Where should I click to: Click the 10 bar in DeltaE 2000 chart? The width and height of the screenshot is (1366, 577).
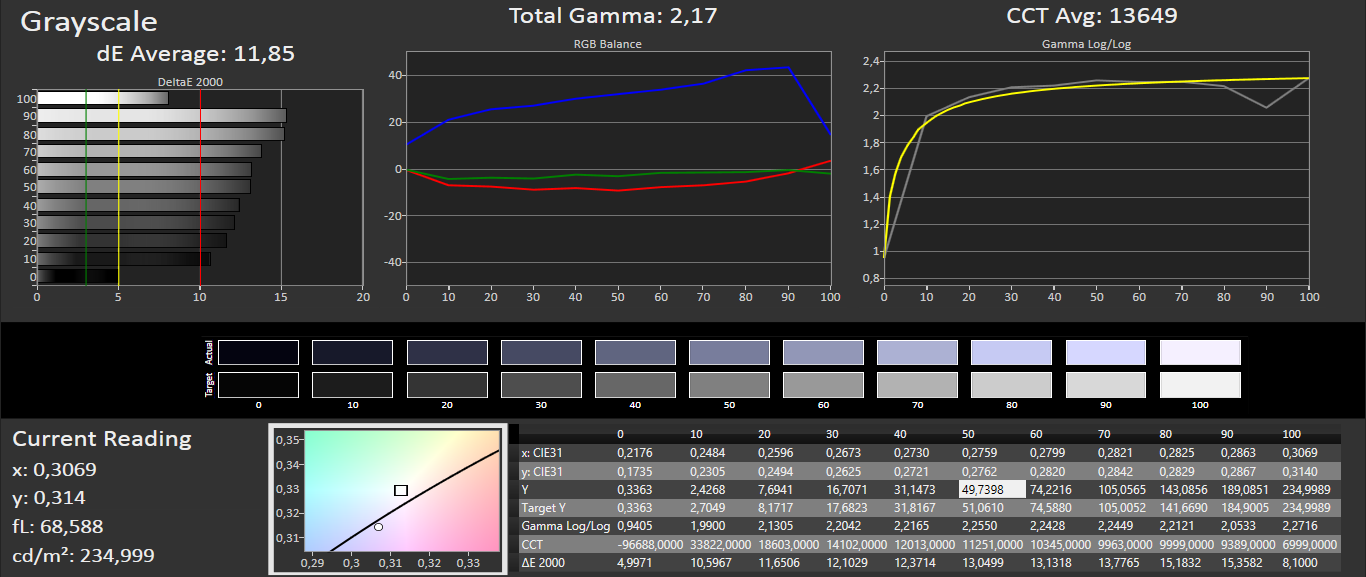tap(123, 259)
